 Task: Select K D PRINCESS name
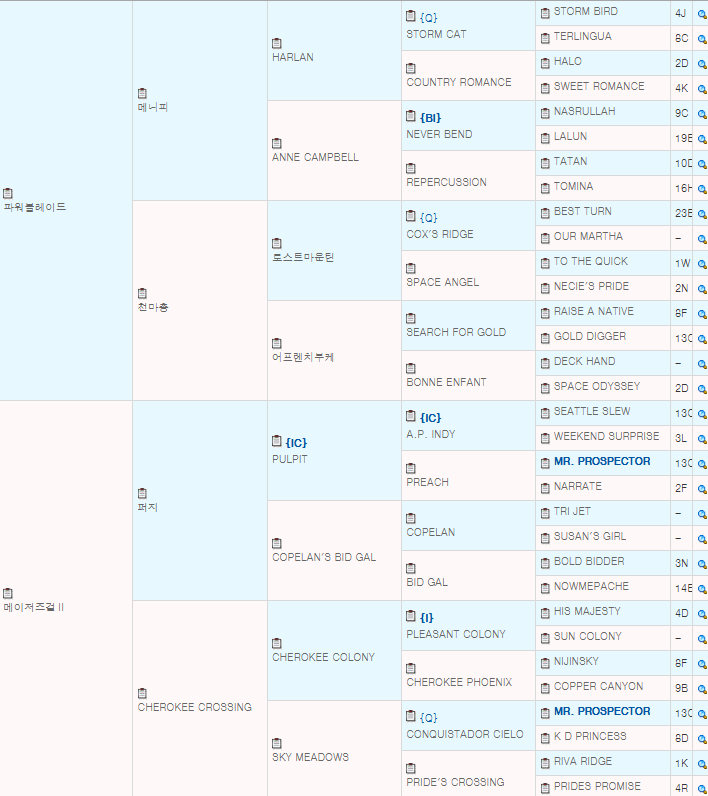(x=590, y=736)
